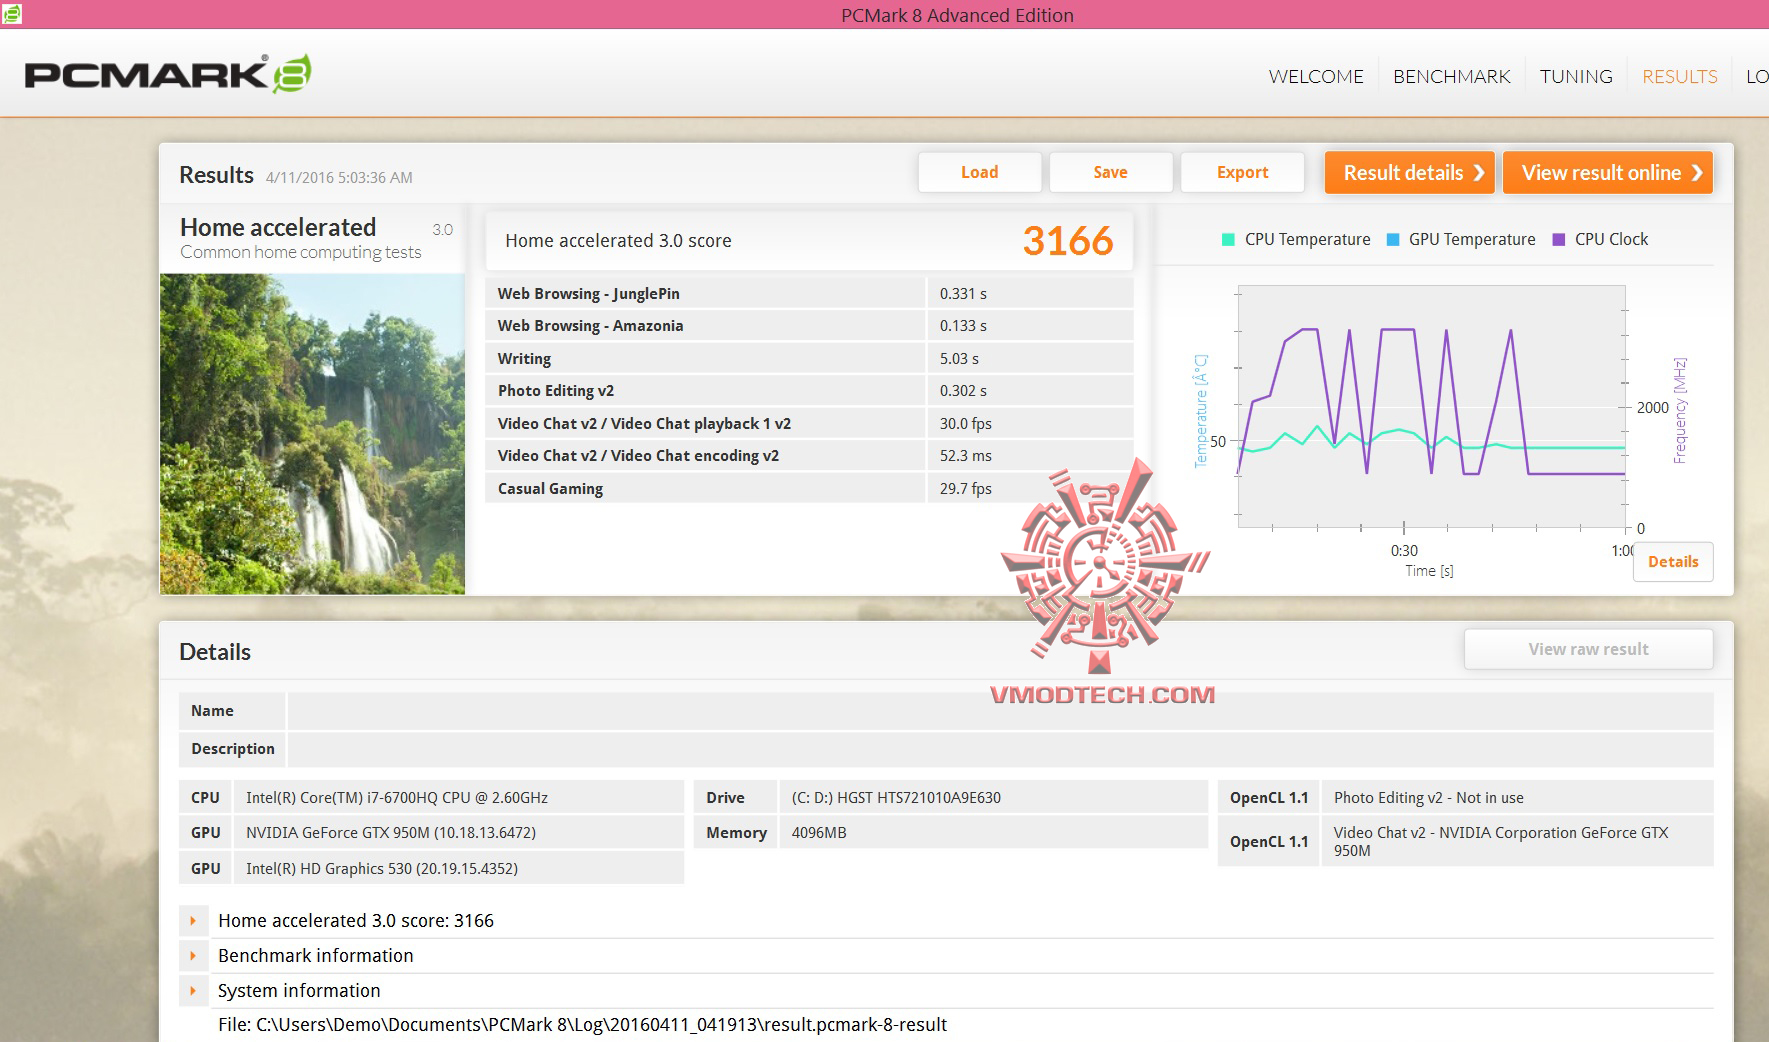Click the PCMark 8 logo
The width and height of the screenshot is (1769, 1042).
168,74
